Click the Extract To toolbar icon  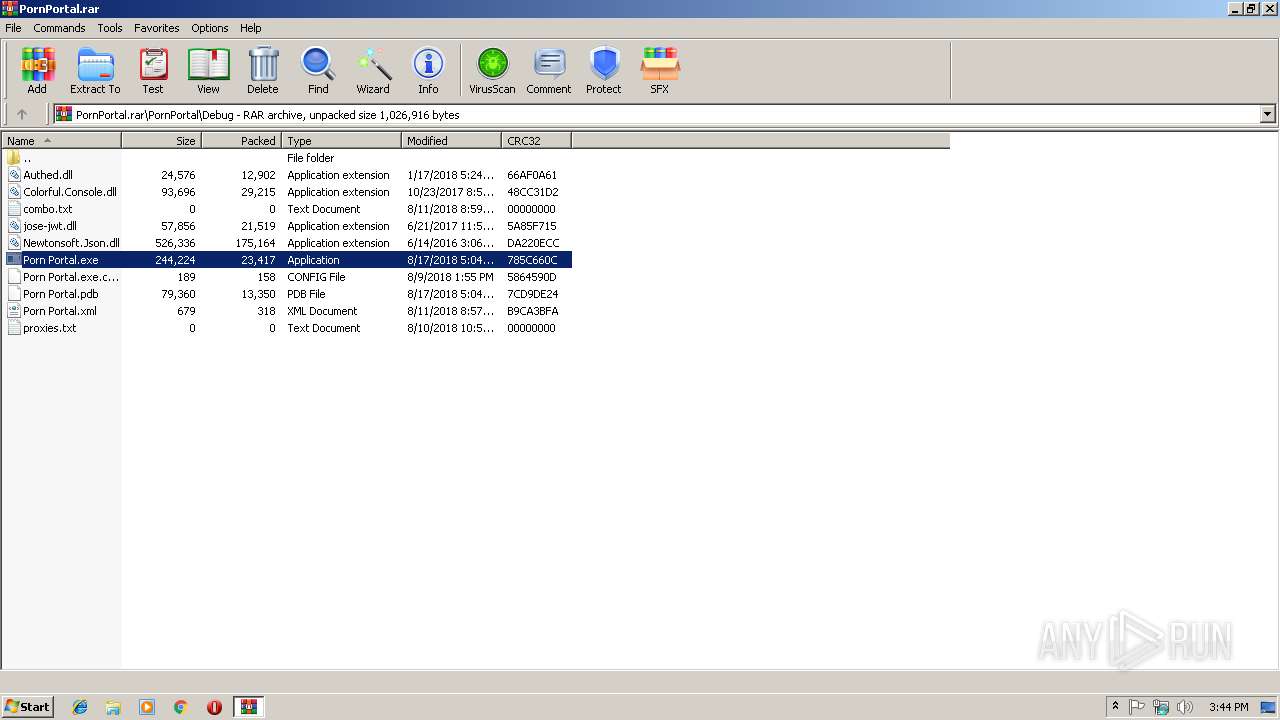(95, 70)
